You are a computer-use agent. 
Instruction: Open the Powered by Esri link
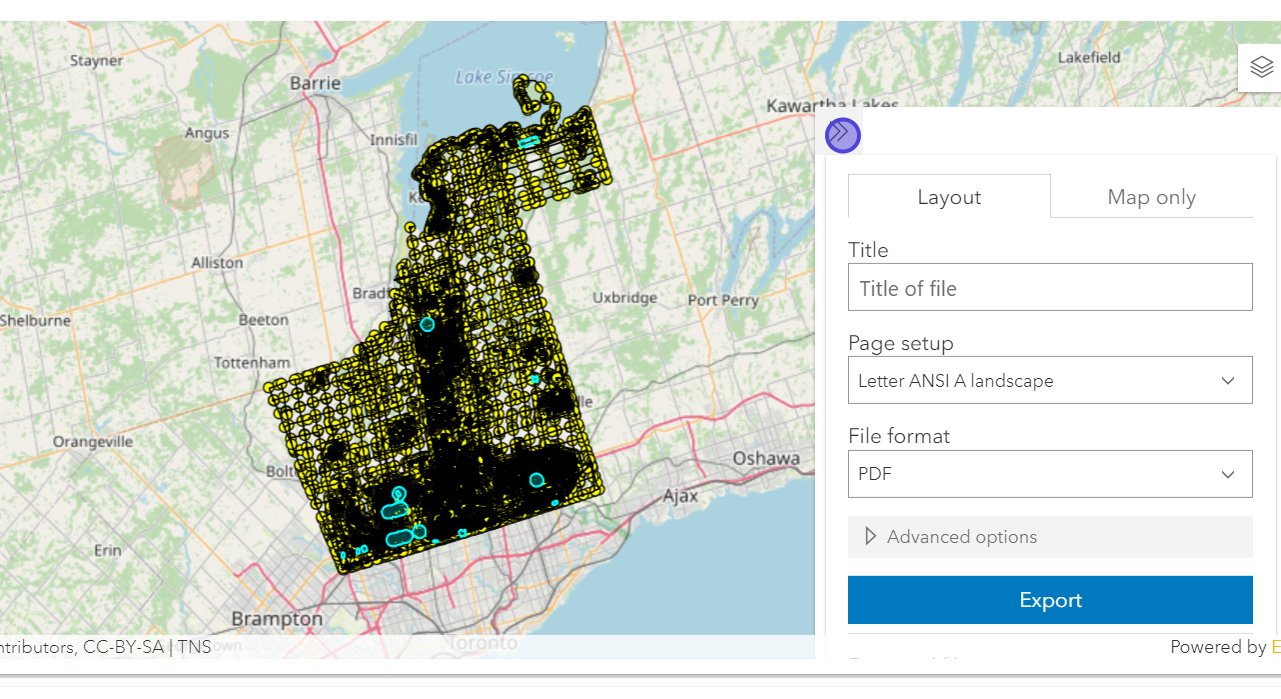(x=1274, y=647)
